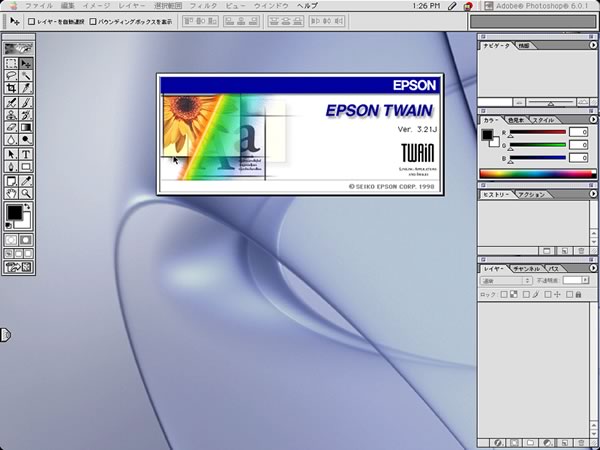This screenshot has height=450, width=600.
Task: Click the Navigator zoom slider
Action: 551,102
